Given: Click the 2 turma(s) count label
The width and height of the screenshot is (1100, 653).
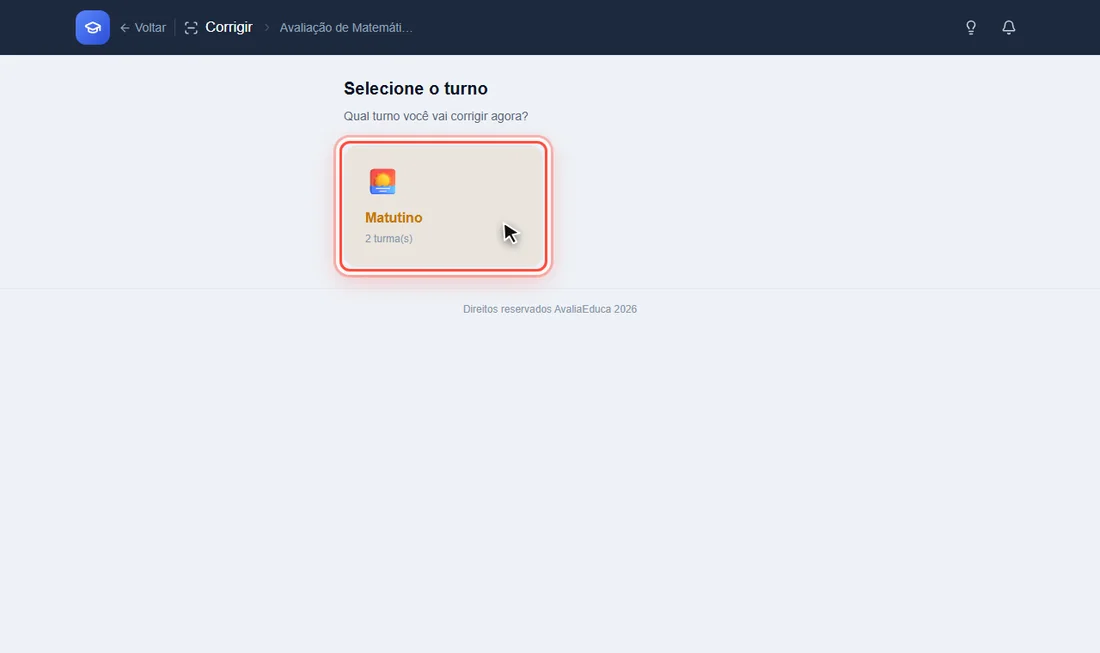Looking at the screenshot, I should pos(389,238).
